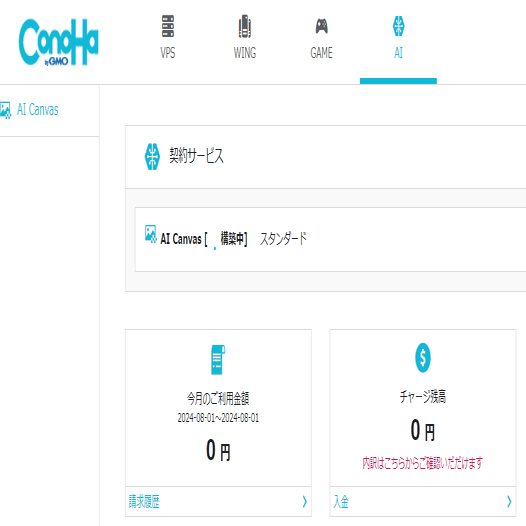Click the チャージ残高 label
Viewport: 526px width, 526px height.
point(423,397)
